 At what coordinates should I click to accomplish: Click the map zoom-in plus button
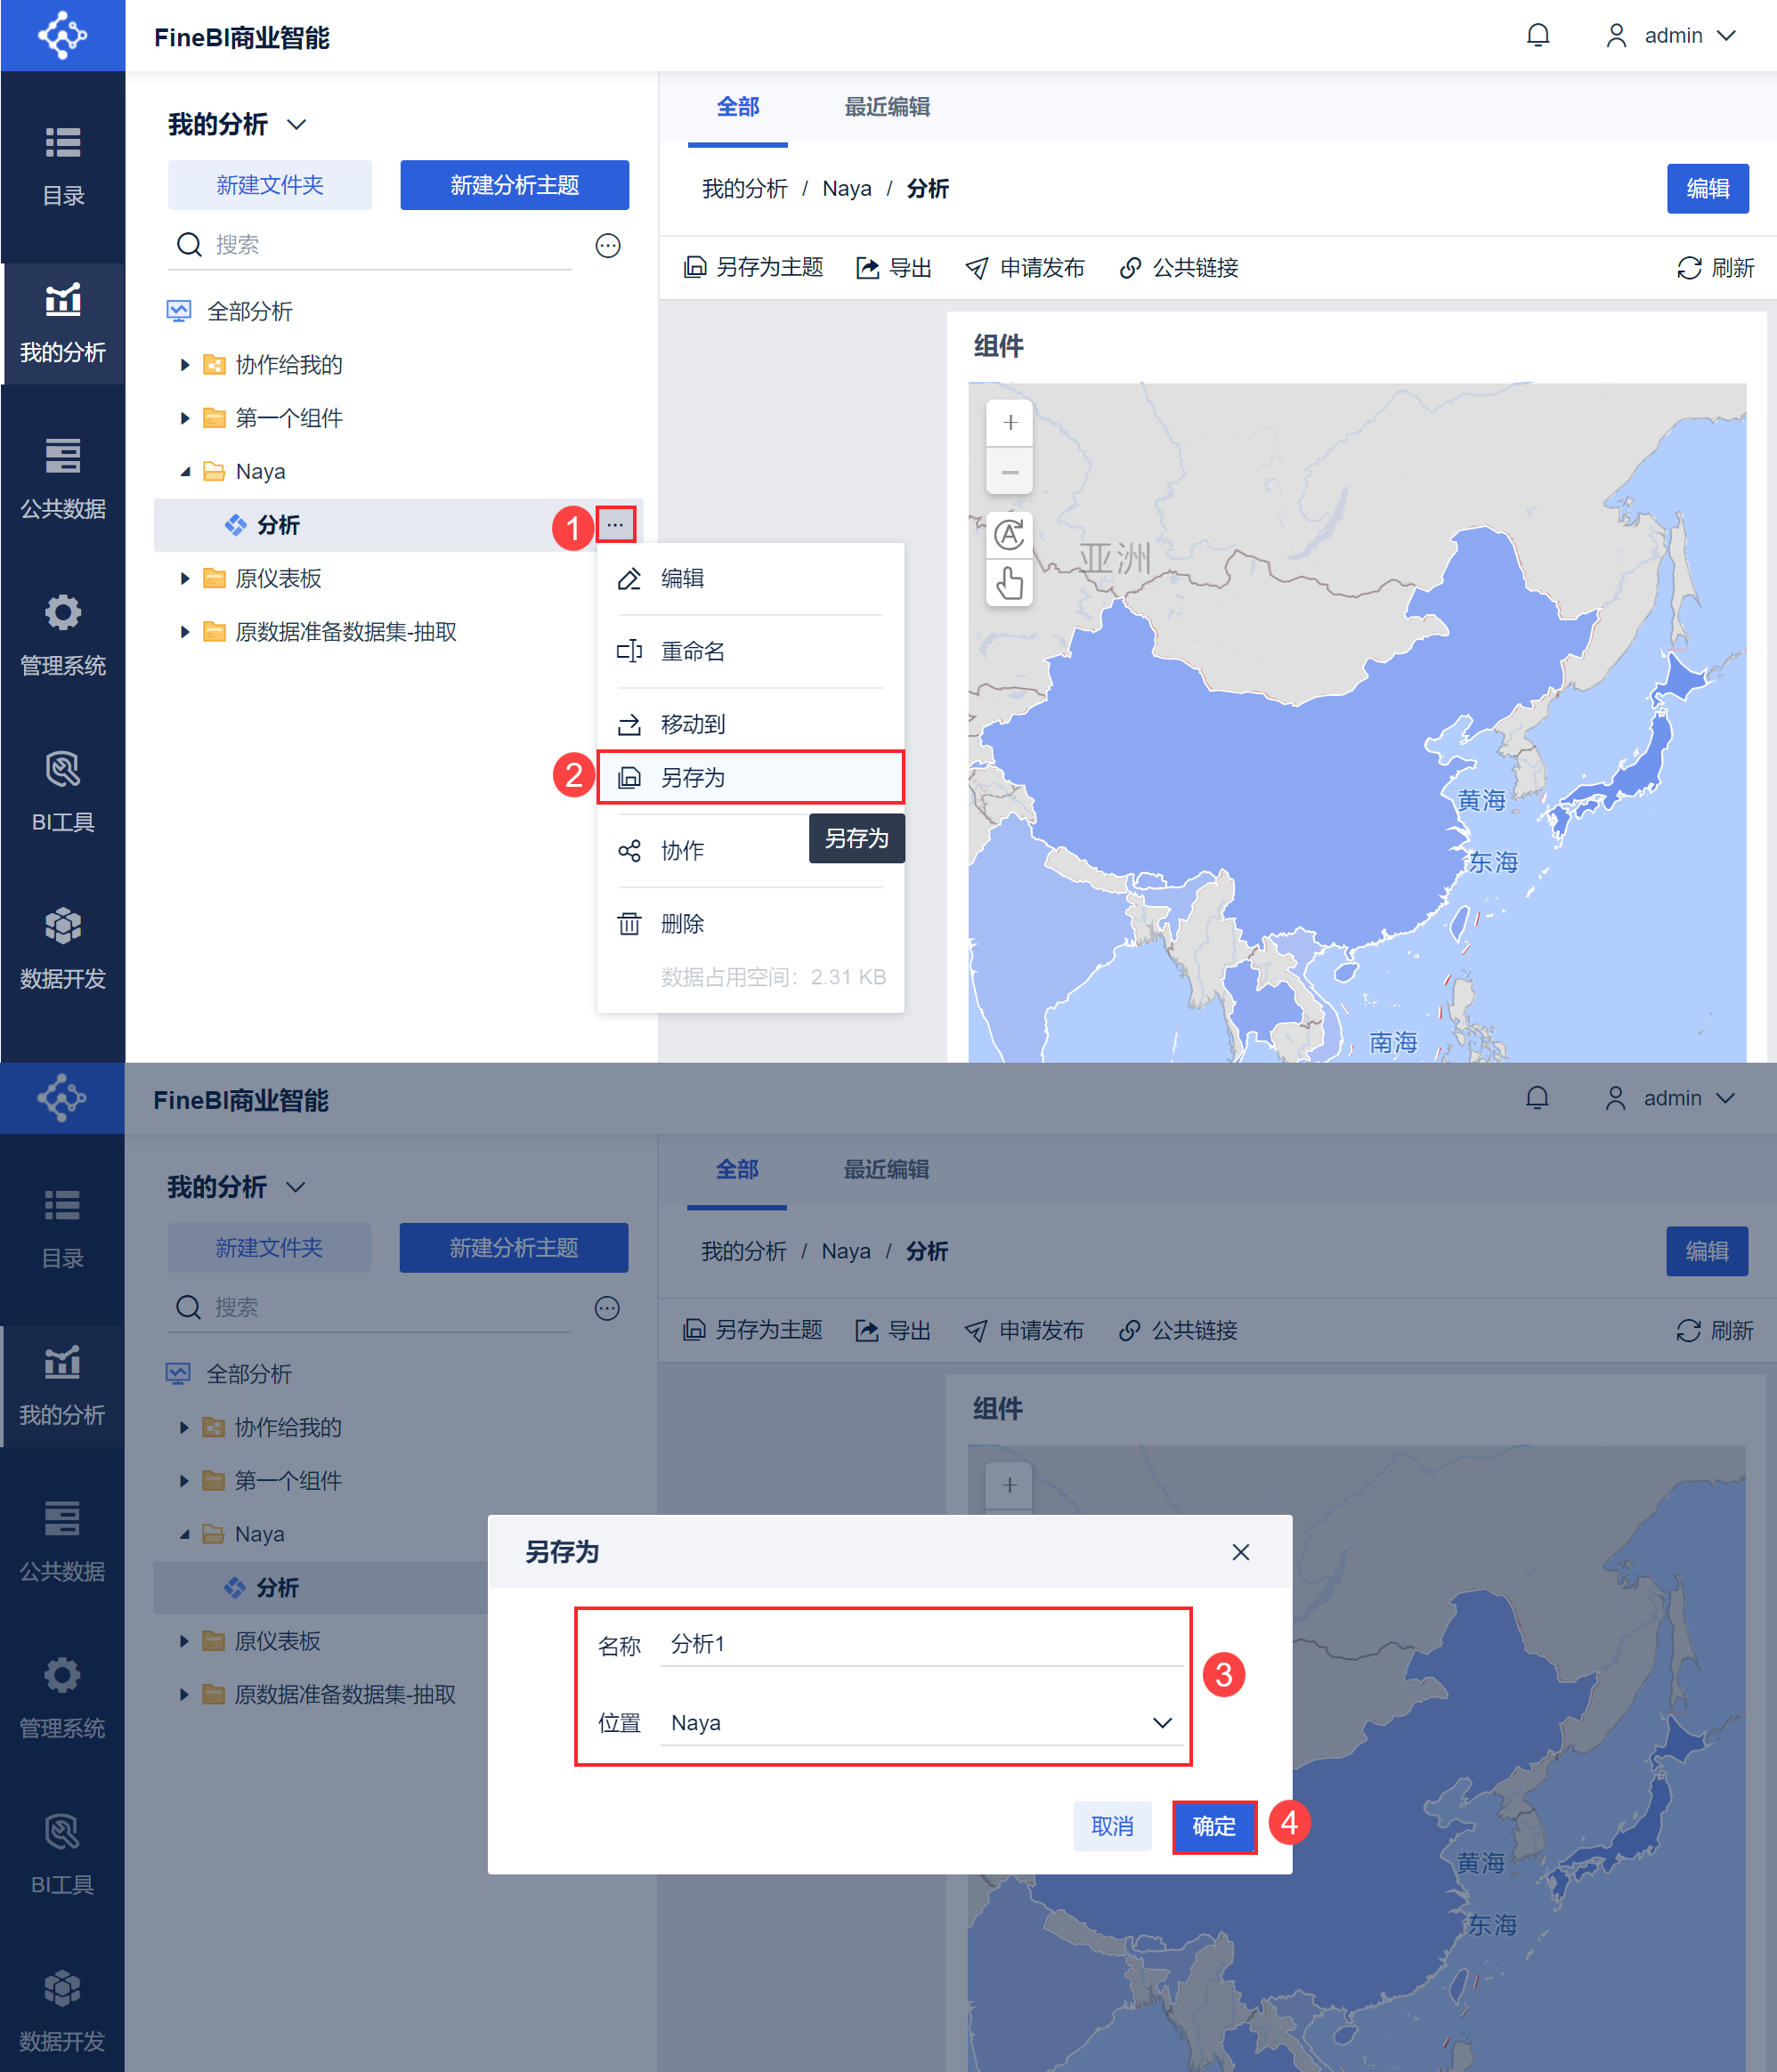point(1010,423)
